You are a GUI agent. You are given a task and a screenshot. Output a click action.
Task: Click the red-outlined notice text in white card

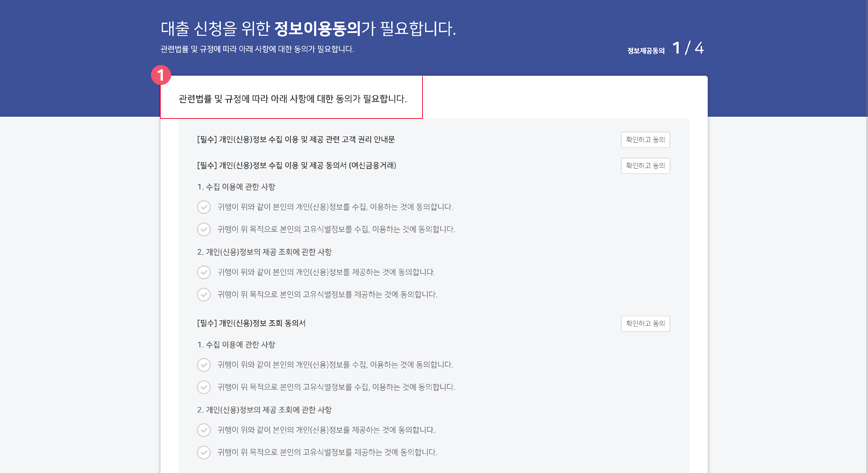coord(292,99)
